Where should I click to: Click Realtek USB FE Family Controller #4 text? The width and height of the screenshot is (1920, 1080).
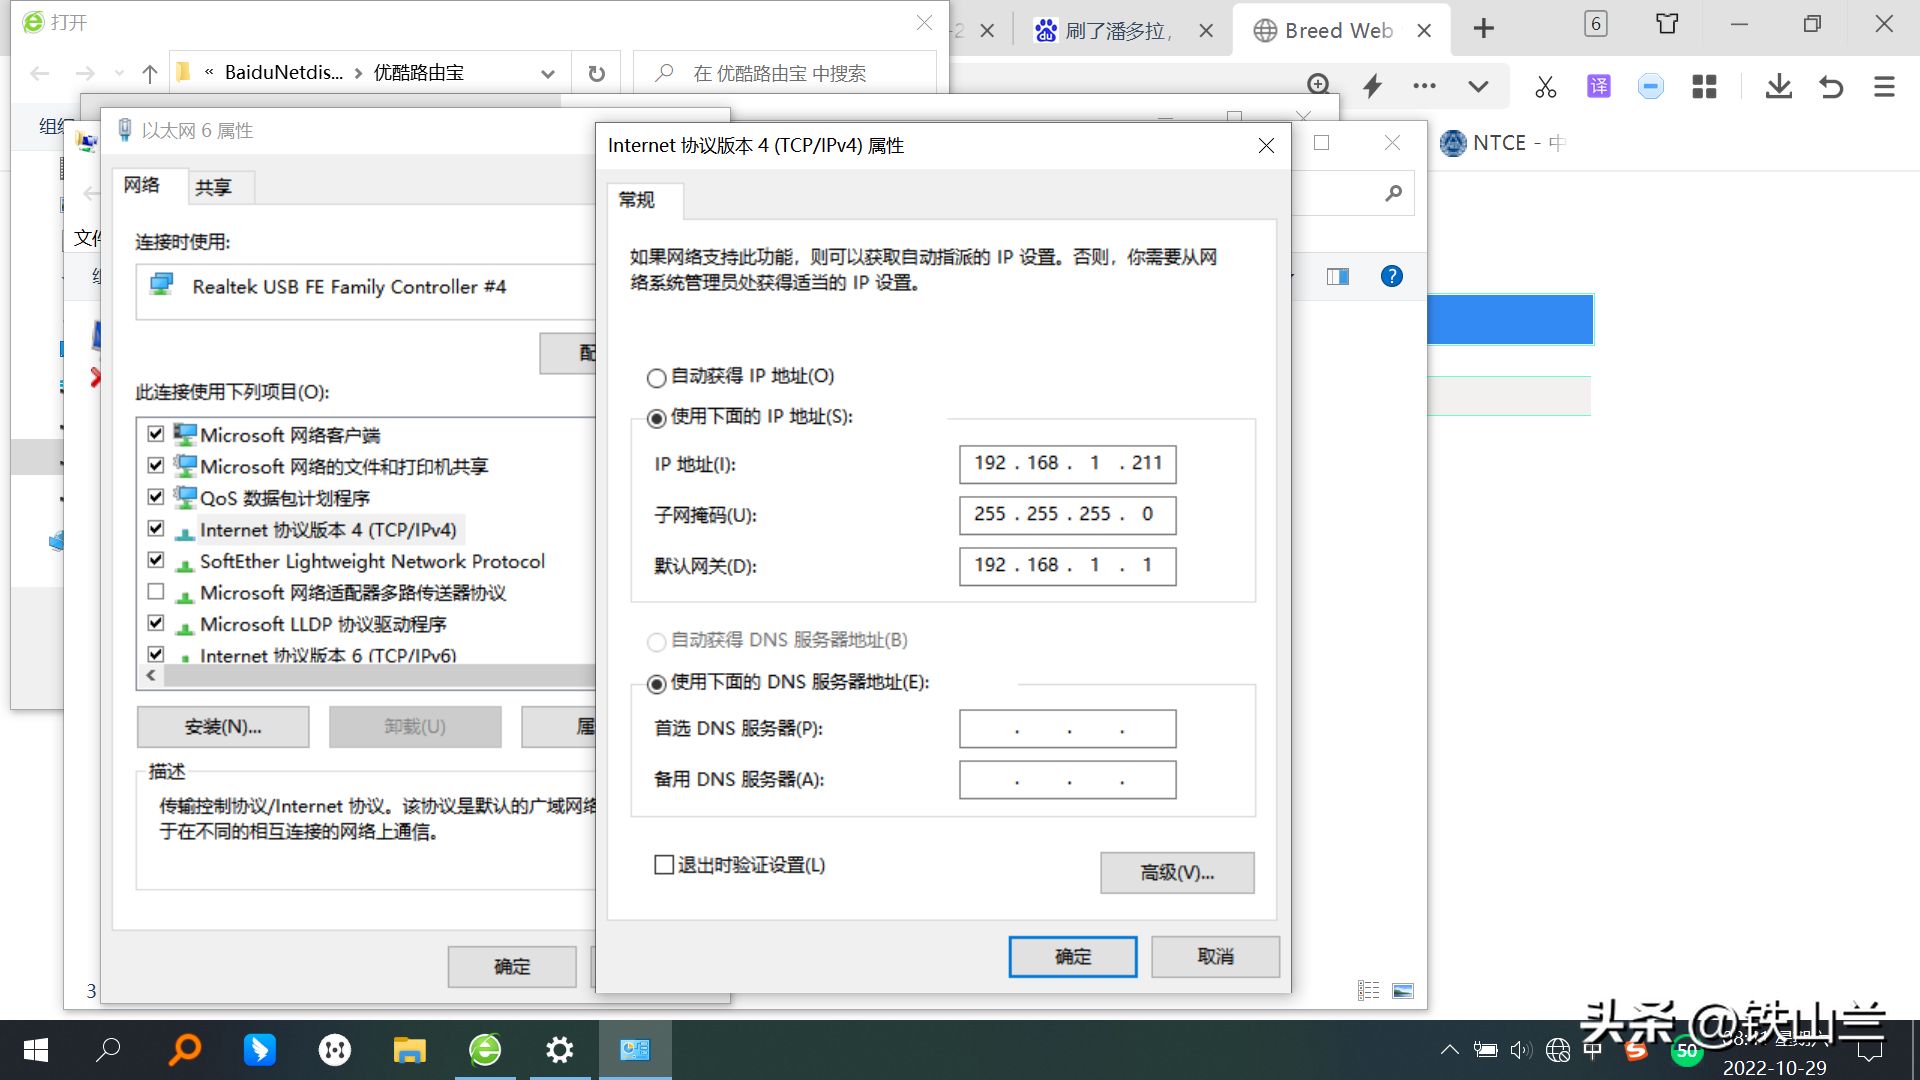[349, 287]
